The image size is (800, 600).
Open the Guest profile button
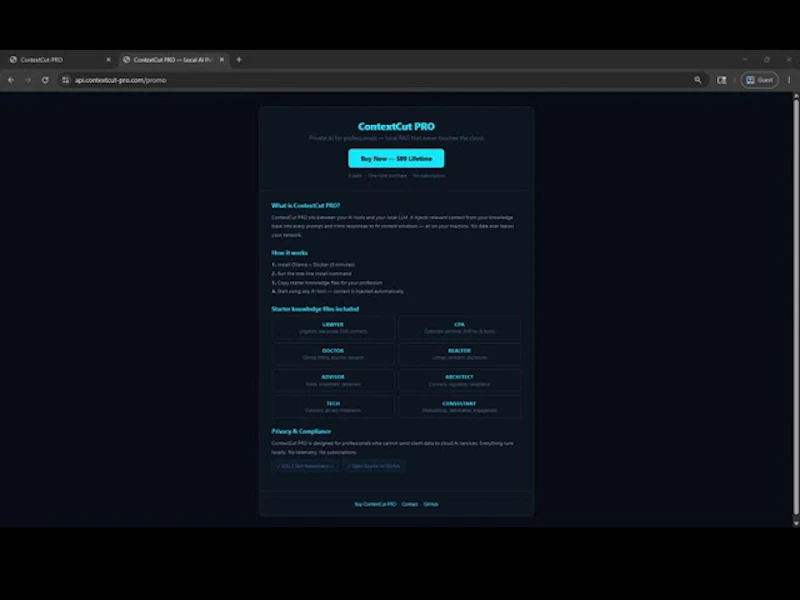click(x=759, y=80)
